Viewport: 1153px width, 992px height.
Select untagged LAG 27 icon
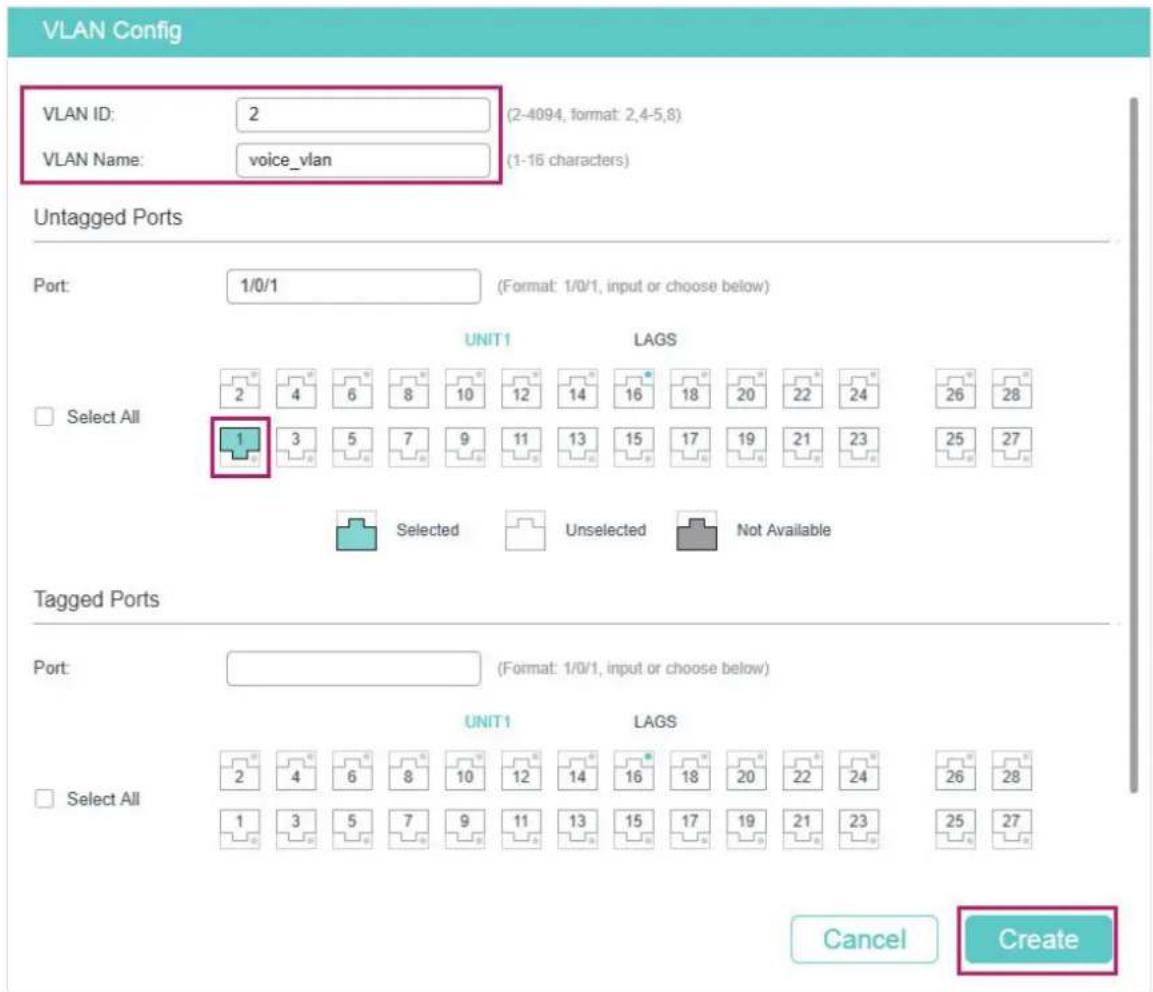[1012, 446]
